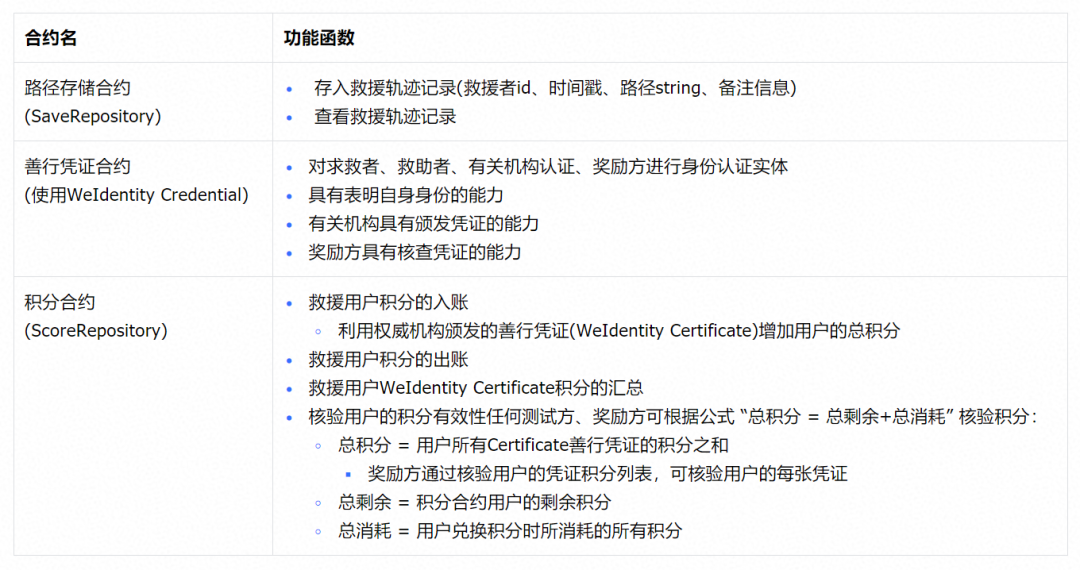The height and width of the screenshot is (570, 1080).
Task: Click the '查看救援轨迹记录' bullet line
Action: click(385, 116)
